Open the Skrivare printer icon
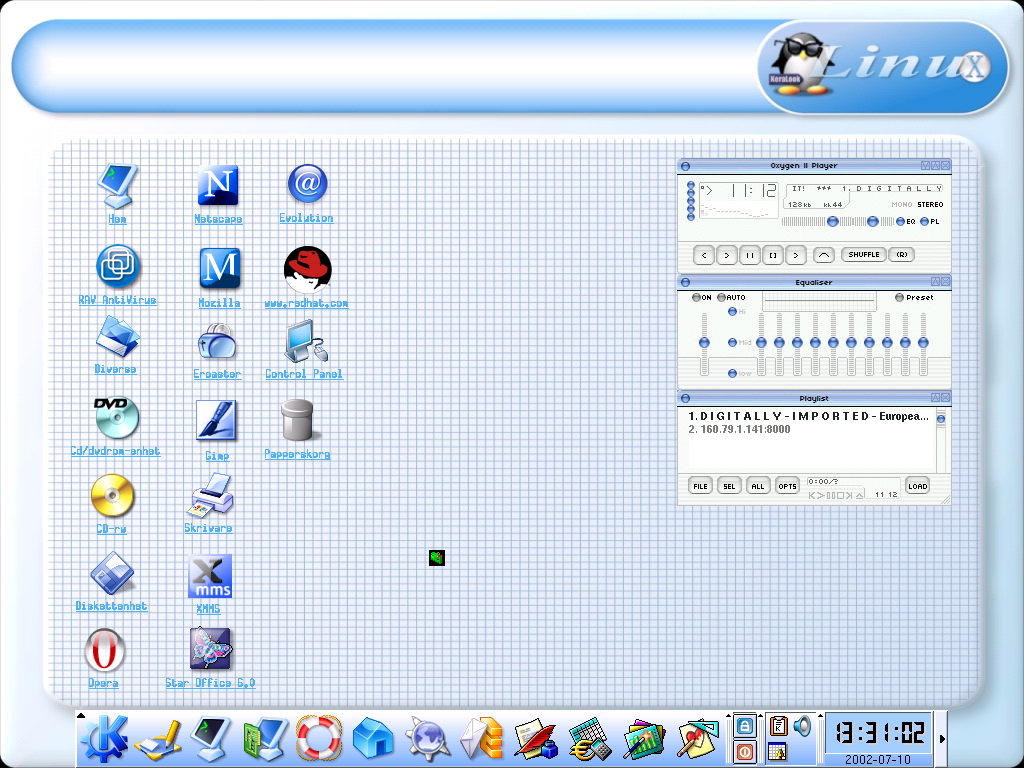The width and height of the screenshot is (1024, 768). (210, 495)
